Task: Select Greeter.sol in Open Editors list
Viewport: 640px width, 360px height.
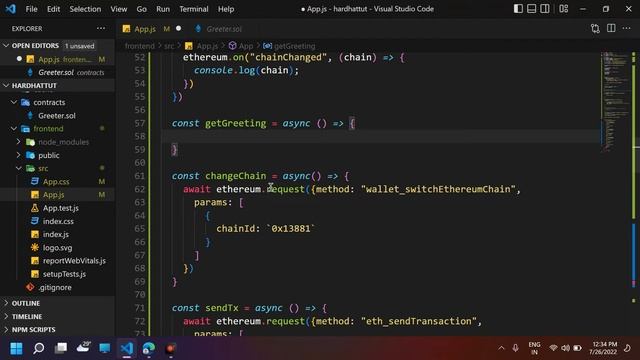Action: [57, 72]
